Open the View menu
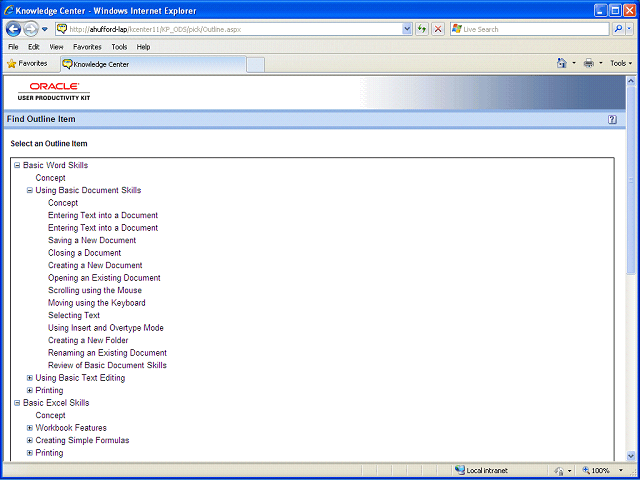 56,47
